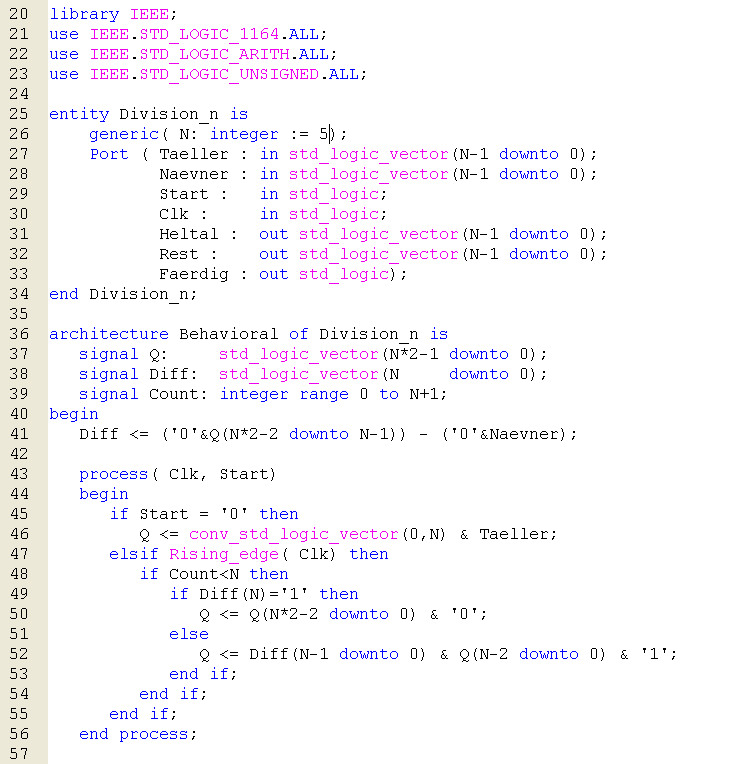Click 'STD_LOGIC_1164' on line 21

click(x=209, y=34)
